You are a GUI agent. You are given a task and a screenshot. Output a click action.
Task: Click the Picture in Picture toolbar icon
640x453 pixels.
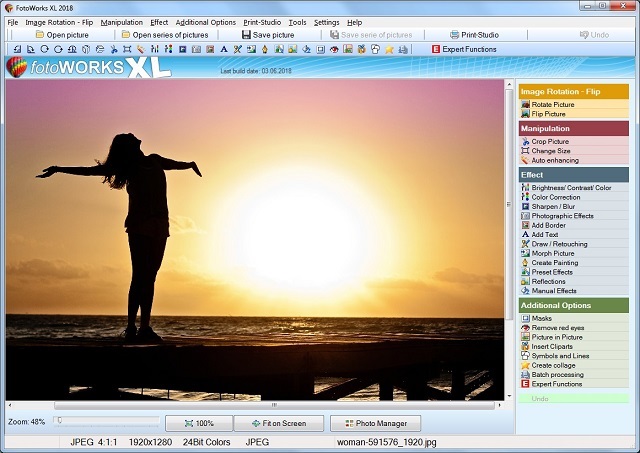[348, 49]
